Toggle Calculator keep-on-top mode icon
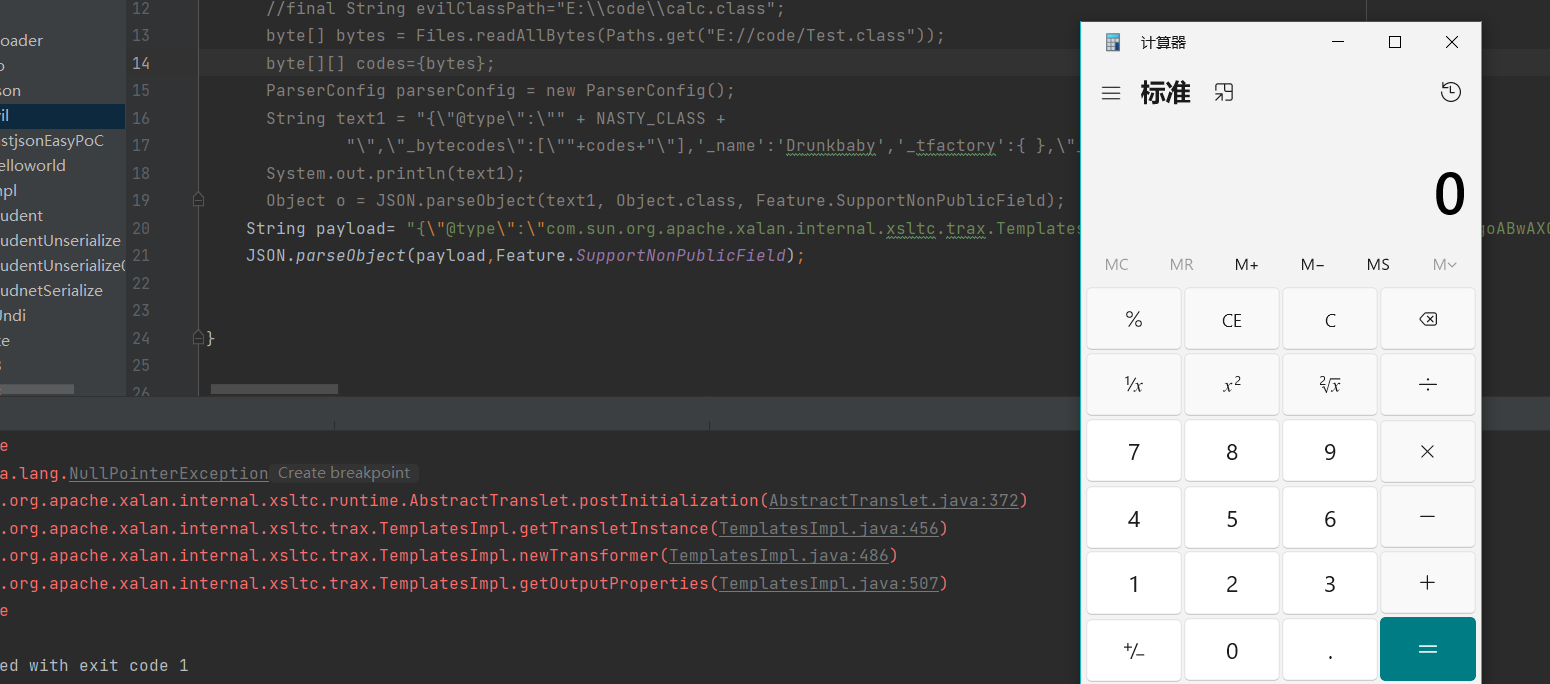Image resolution: width=1550 pixels, height=684 pixels. (1224, 93)
